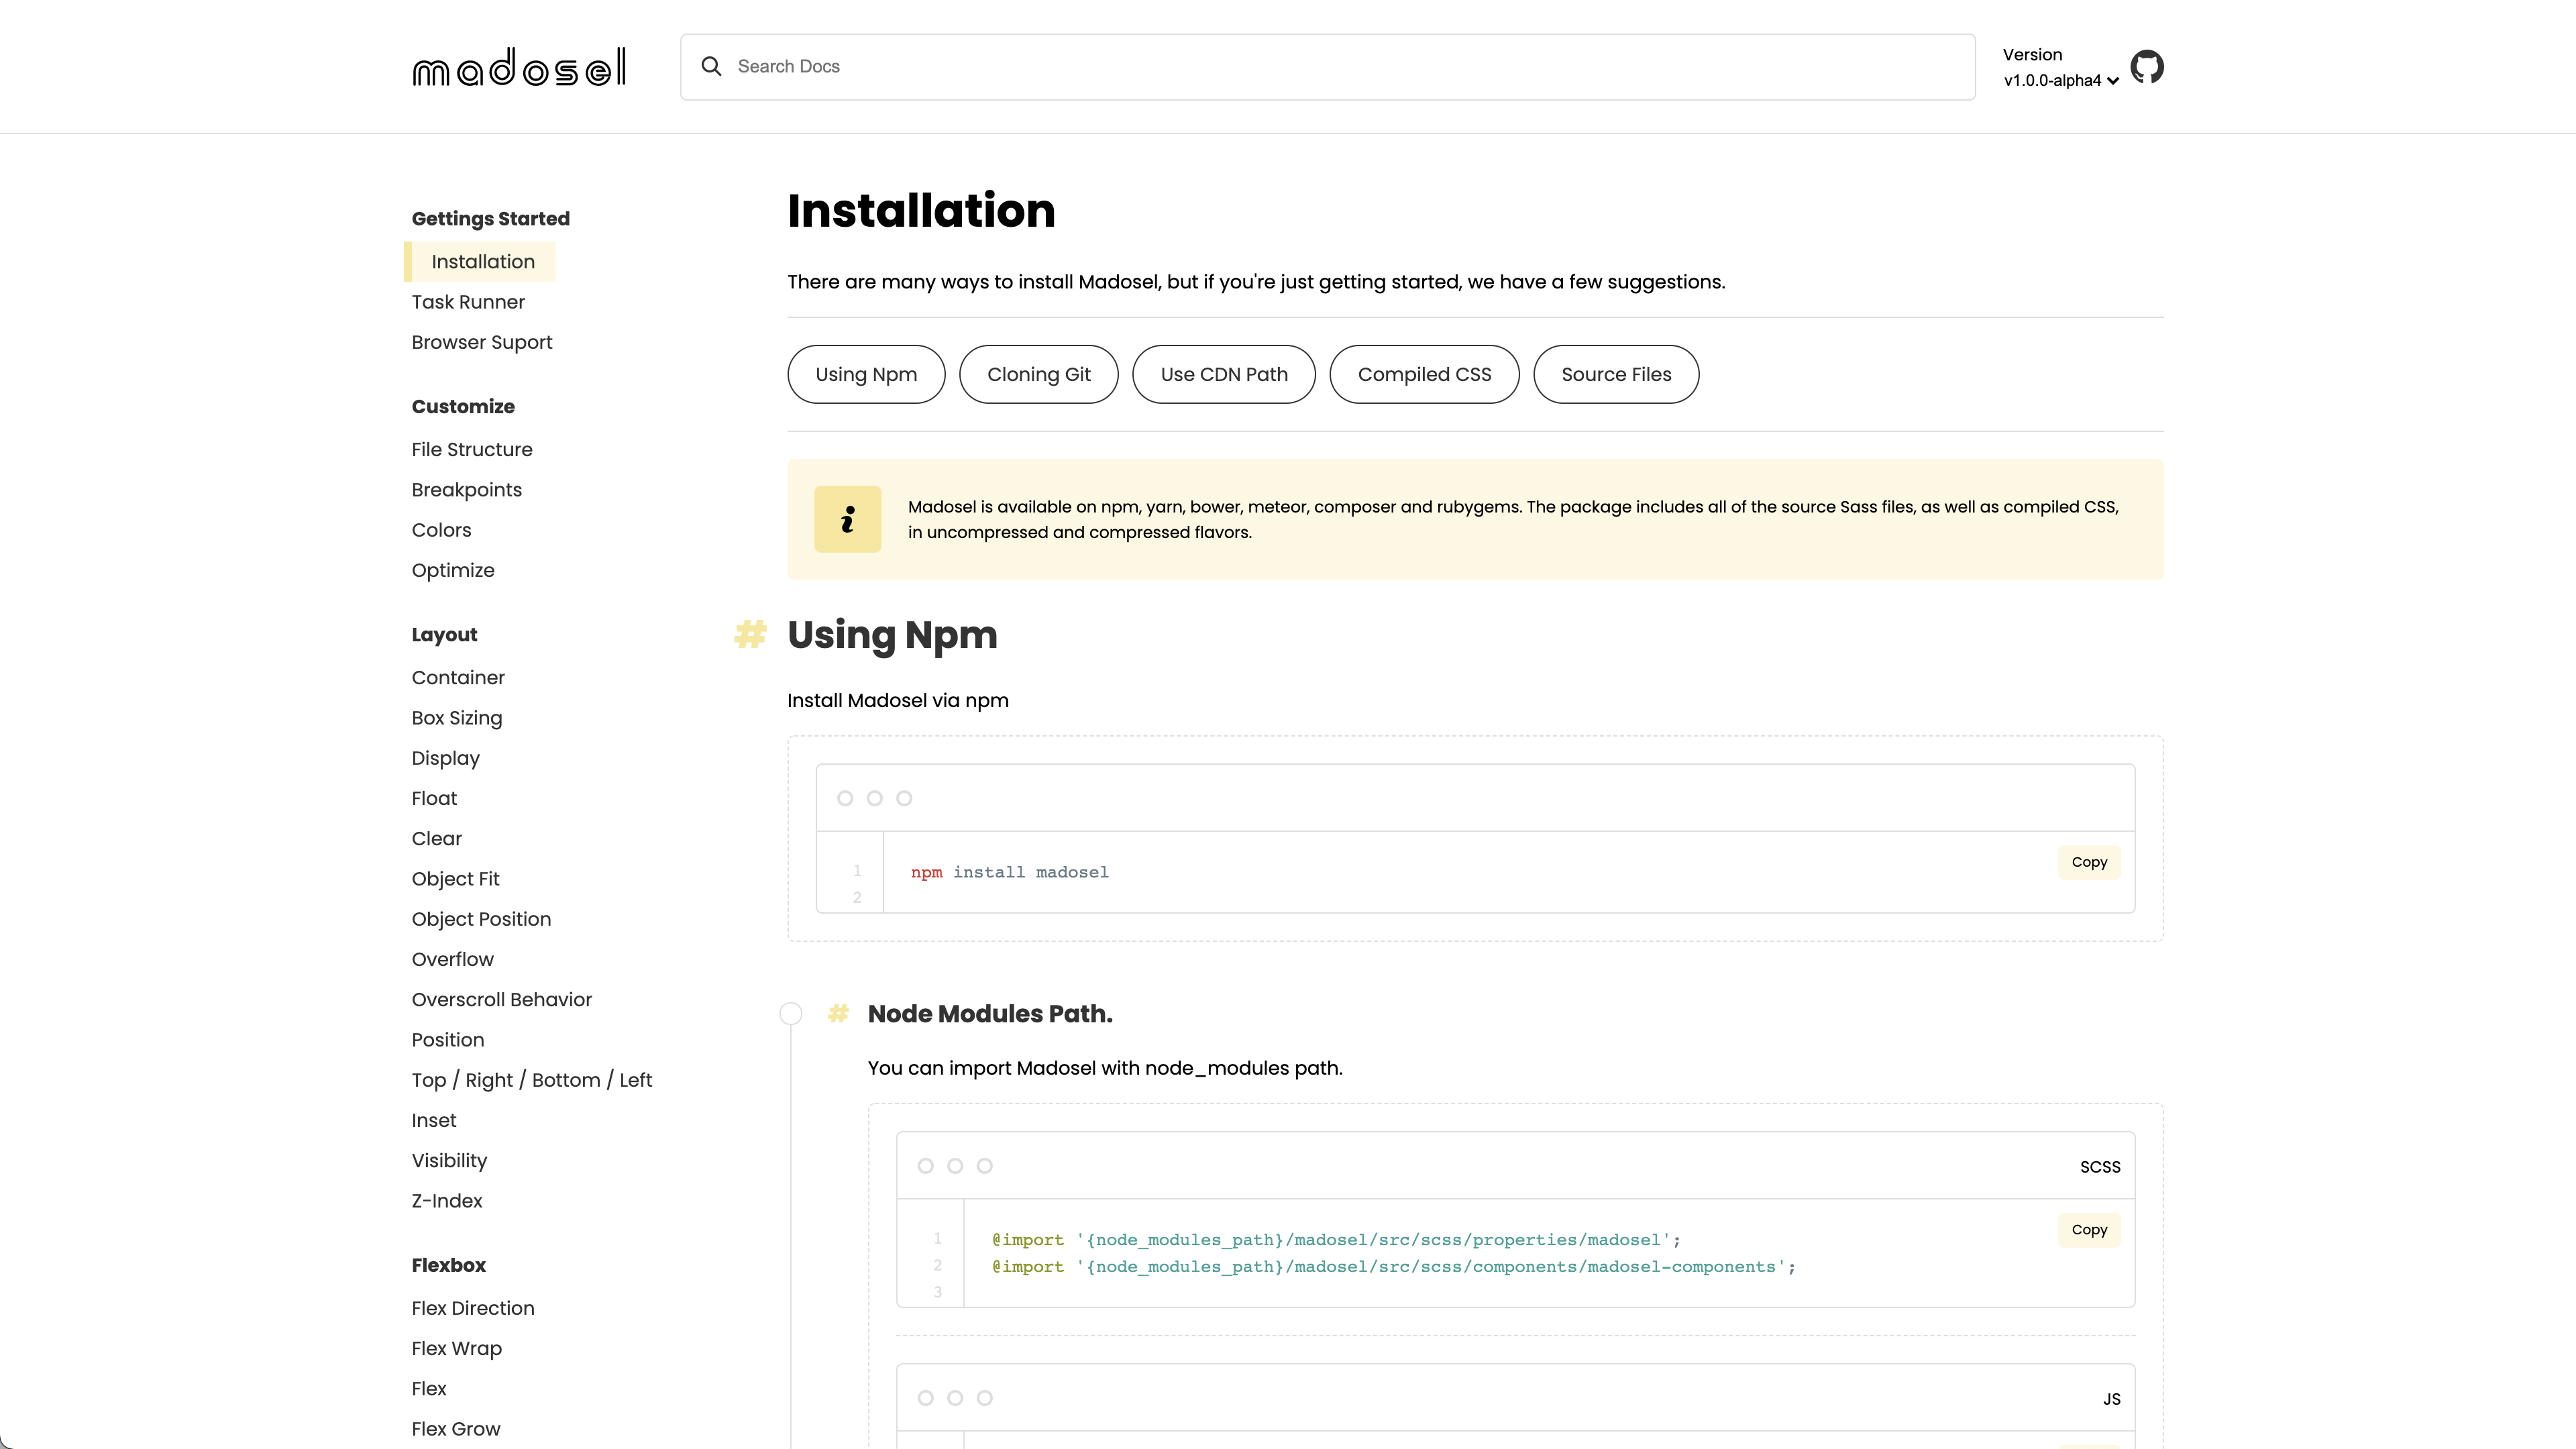The image size is (2576, 1449).
Task: Click the hash anchor beside Node Modules Path
Action: [x=838, y=1013]
